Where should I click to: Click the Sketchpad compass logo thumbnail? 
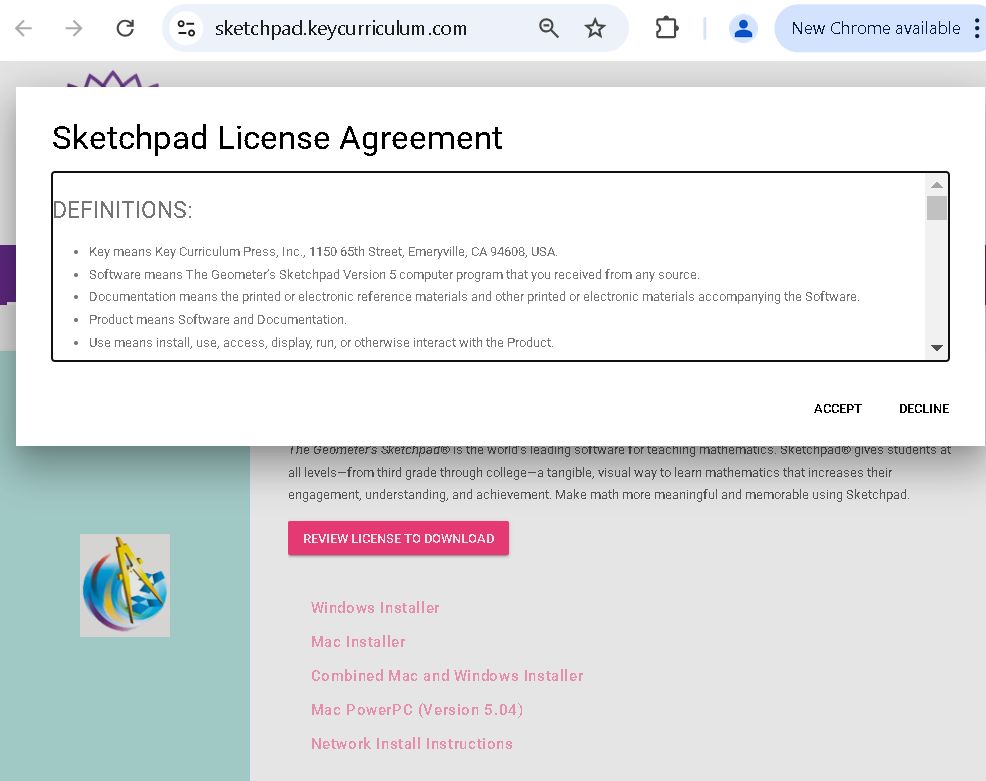(x=125, y=585)
